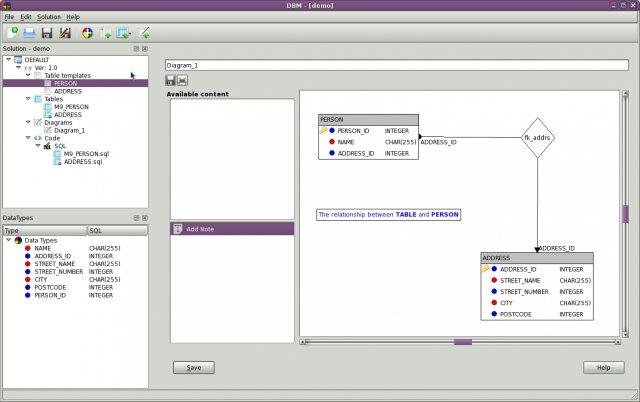Click the key icon beside ADDRESS_ID in ADDRESS table

click(x=486, y=269)
